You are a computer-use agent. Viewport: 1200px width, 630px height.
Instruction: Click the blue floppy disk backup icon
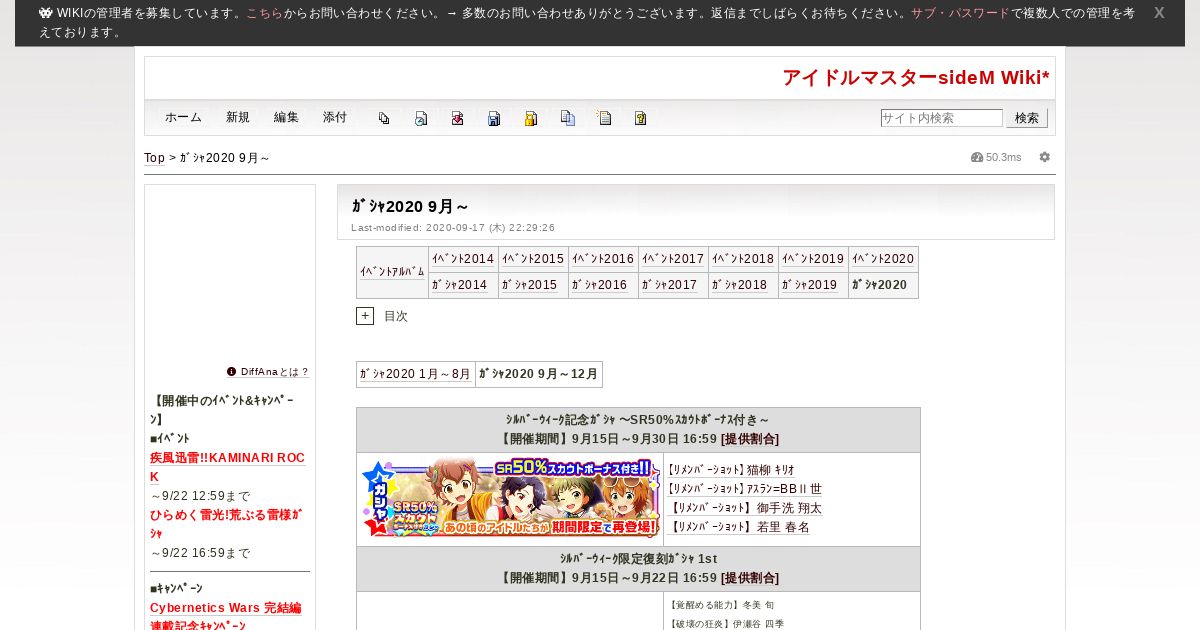tap(494, 118)
